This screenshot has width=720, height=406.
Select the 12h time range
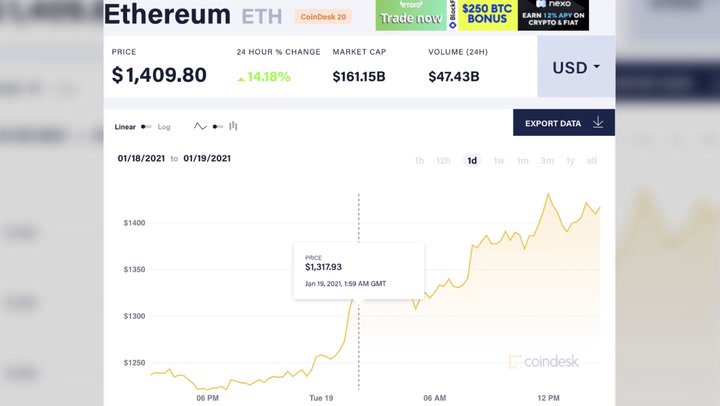pos(443,161)
